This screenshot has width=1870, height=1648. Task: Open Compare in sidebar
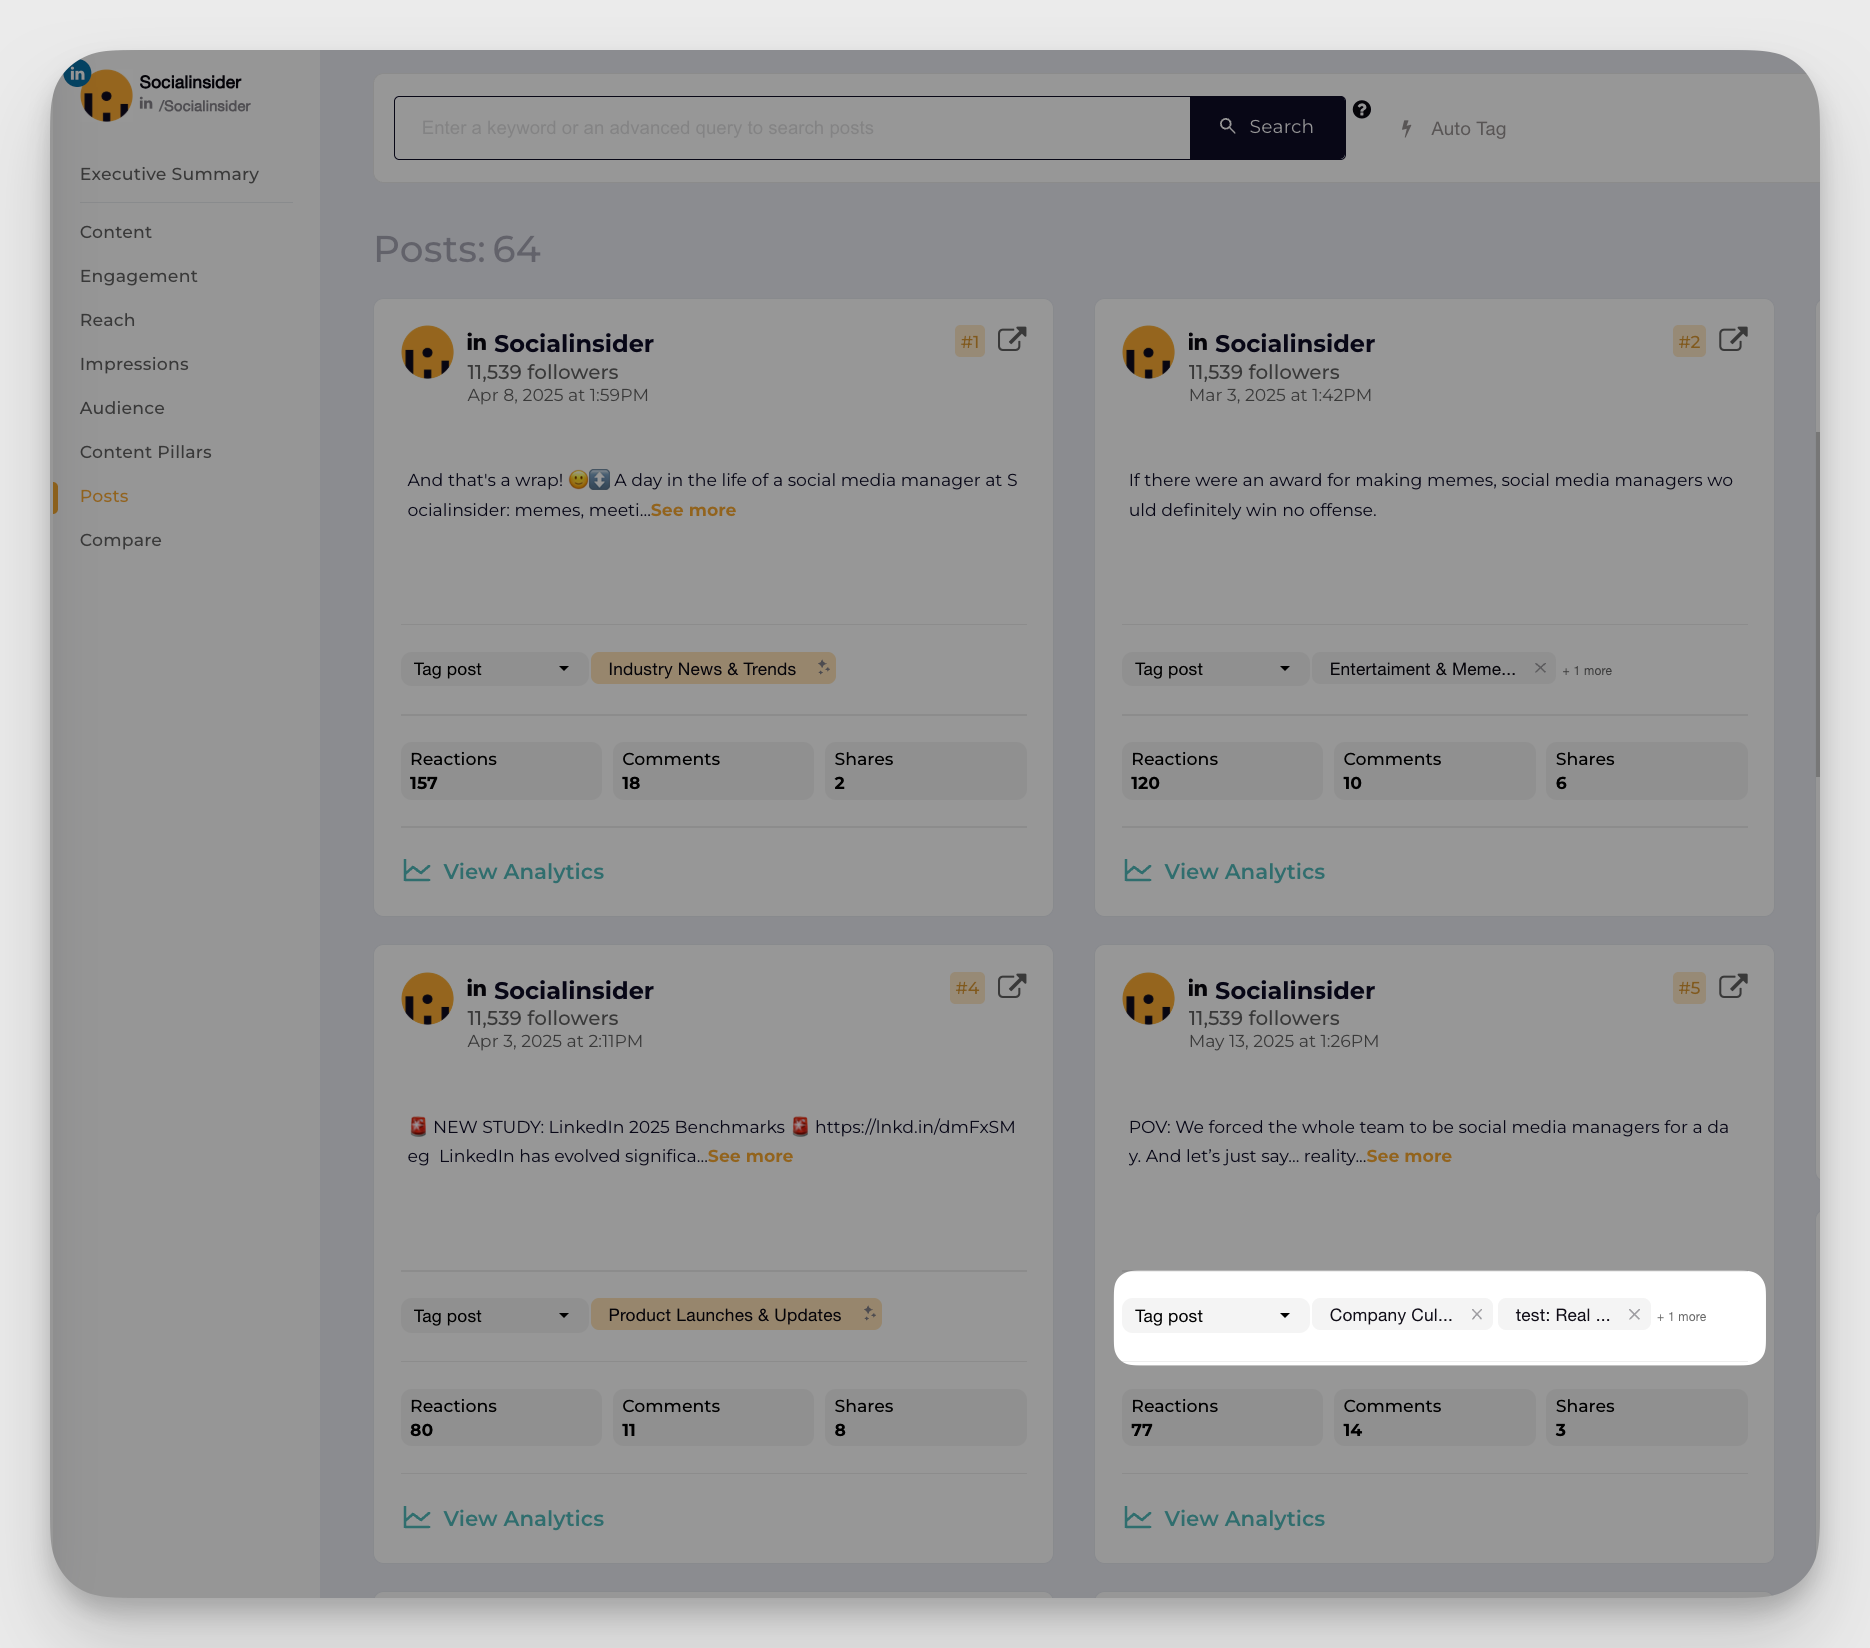click(121, 540)
